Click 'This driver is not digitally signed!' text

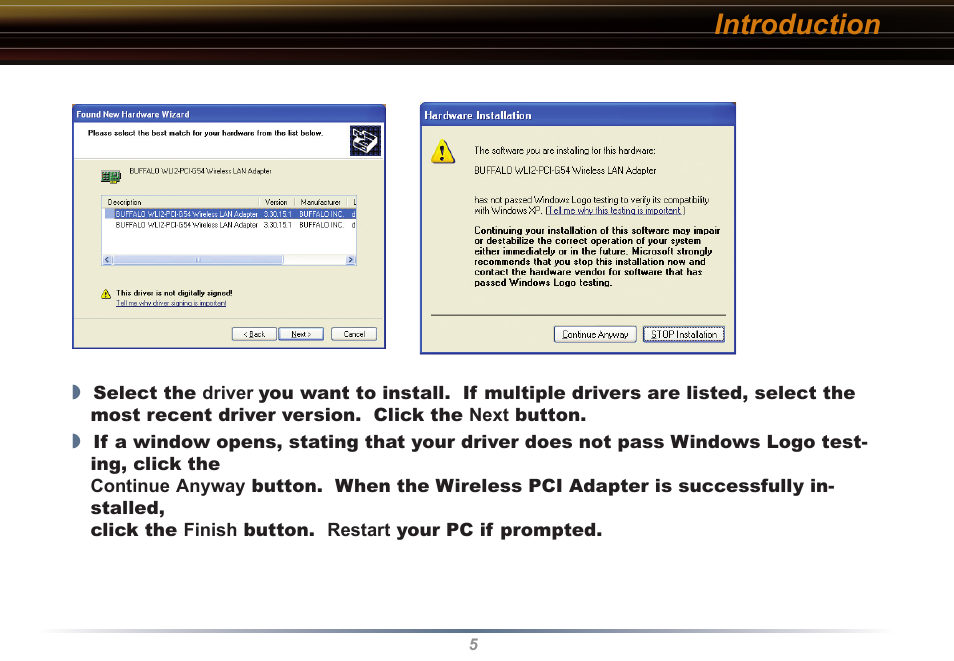174,293
